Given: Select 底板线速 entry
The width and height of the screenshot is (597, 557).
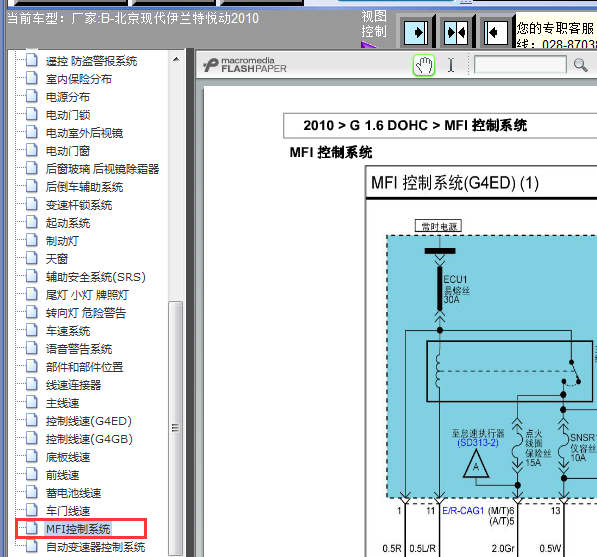Looking at the screenshot, I should click(x=68, y=457).
